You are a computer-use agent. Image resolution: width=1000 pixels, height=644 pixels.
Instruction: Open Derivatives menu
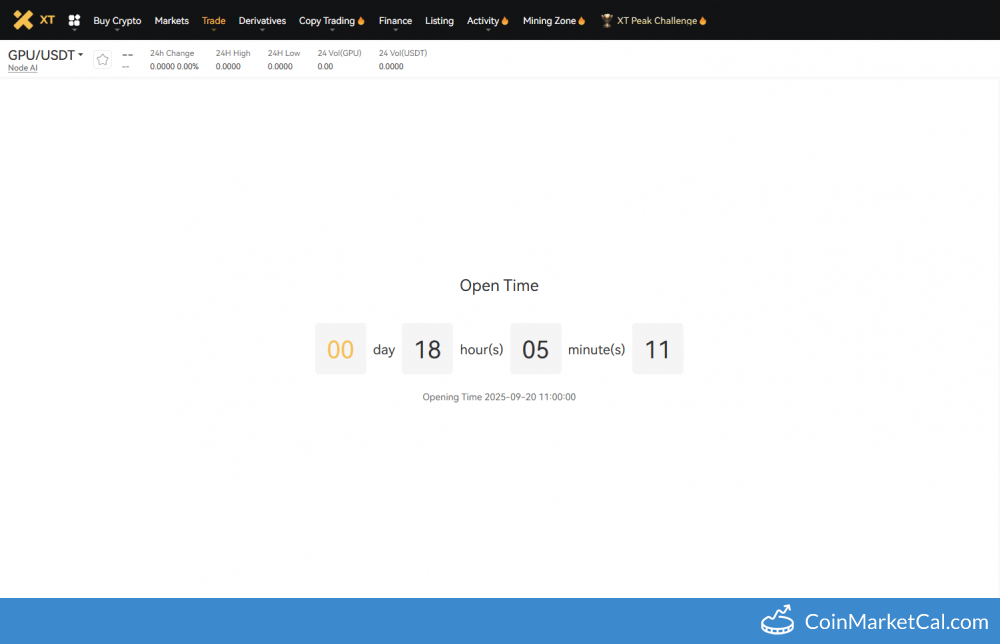tap(262, 20)
